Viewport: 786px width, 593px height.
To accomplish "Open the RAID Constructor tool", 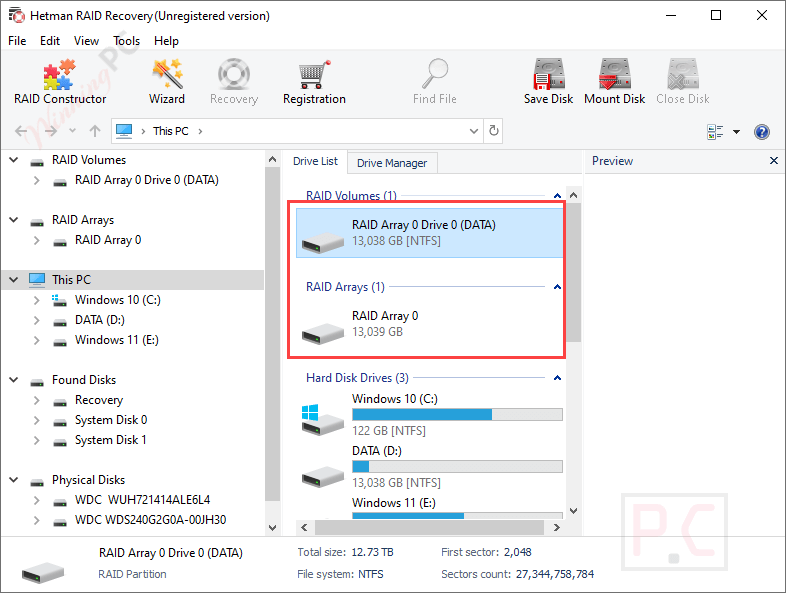I will [60, 82].
